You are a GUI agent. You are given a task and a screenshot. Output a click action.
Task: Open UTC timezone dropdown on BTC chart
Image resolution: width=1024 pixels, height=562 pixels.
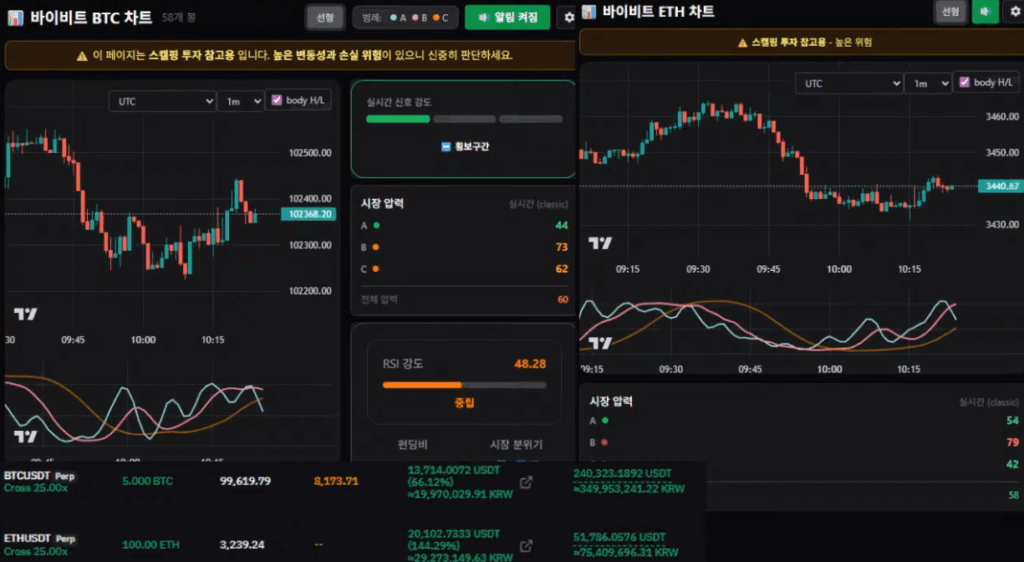163,101
